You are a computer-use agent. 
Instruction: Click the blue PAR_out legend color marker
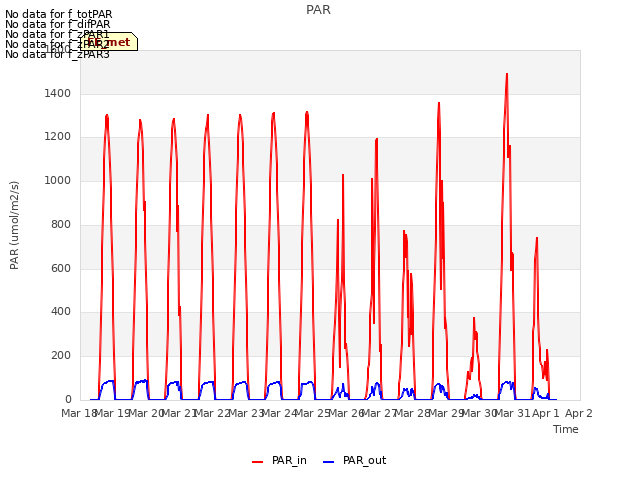(x=329, y=462)
